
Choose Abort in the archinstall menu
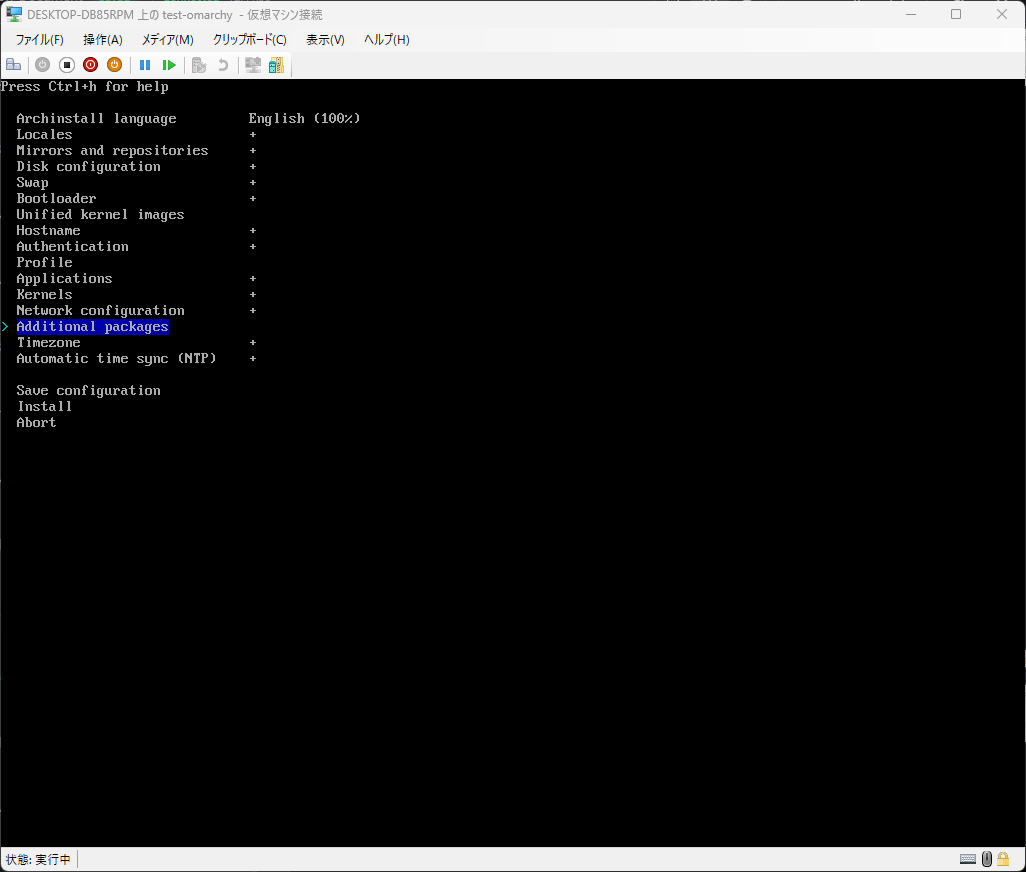click(37, 423)
